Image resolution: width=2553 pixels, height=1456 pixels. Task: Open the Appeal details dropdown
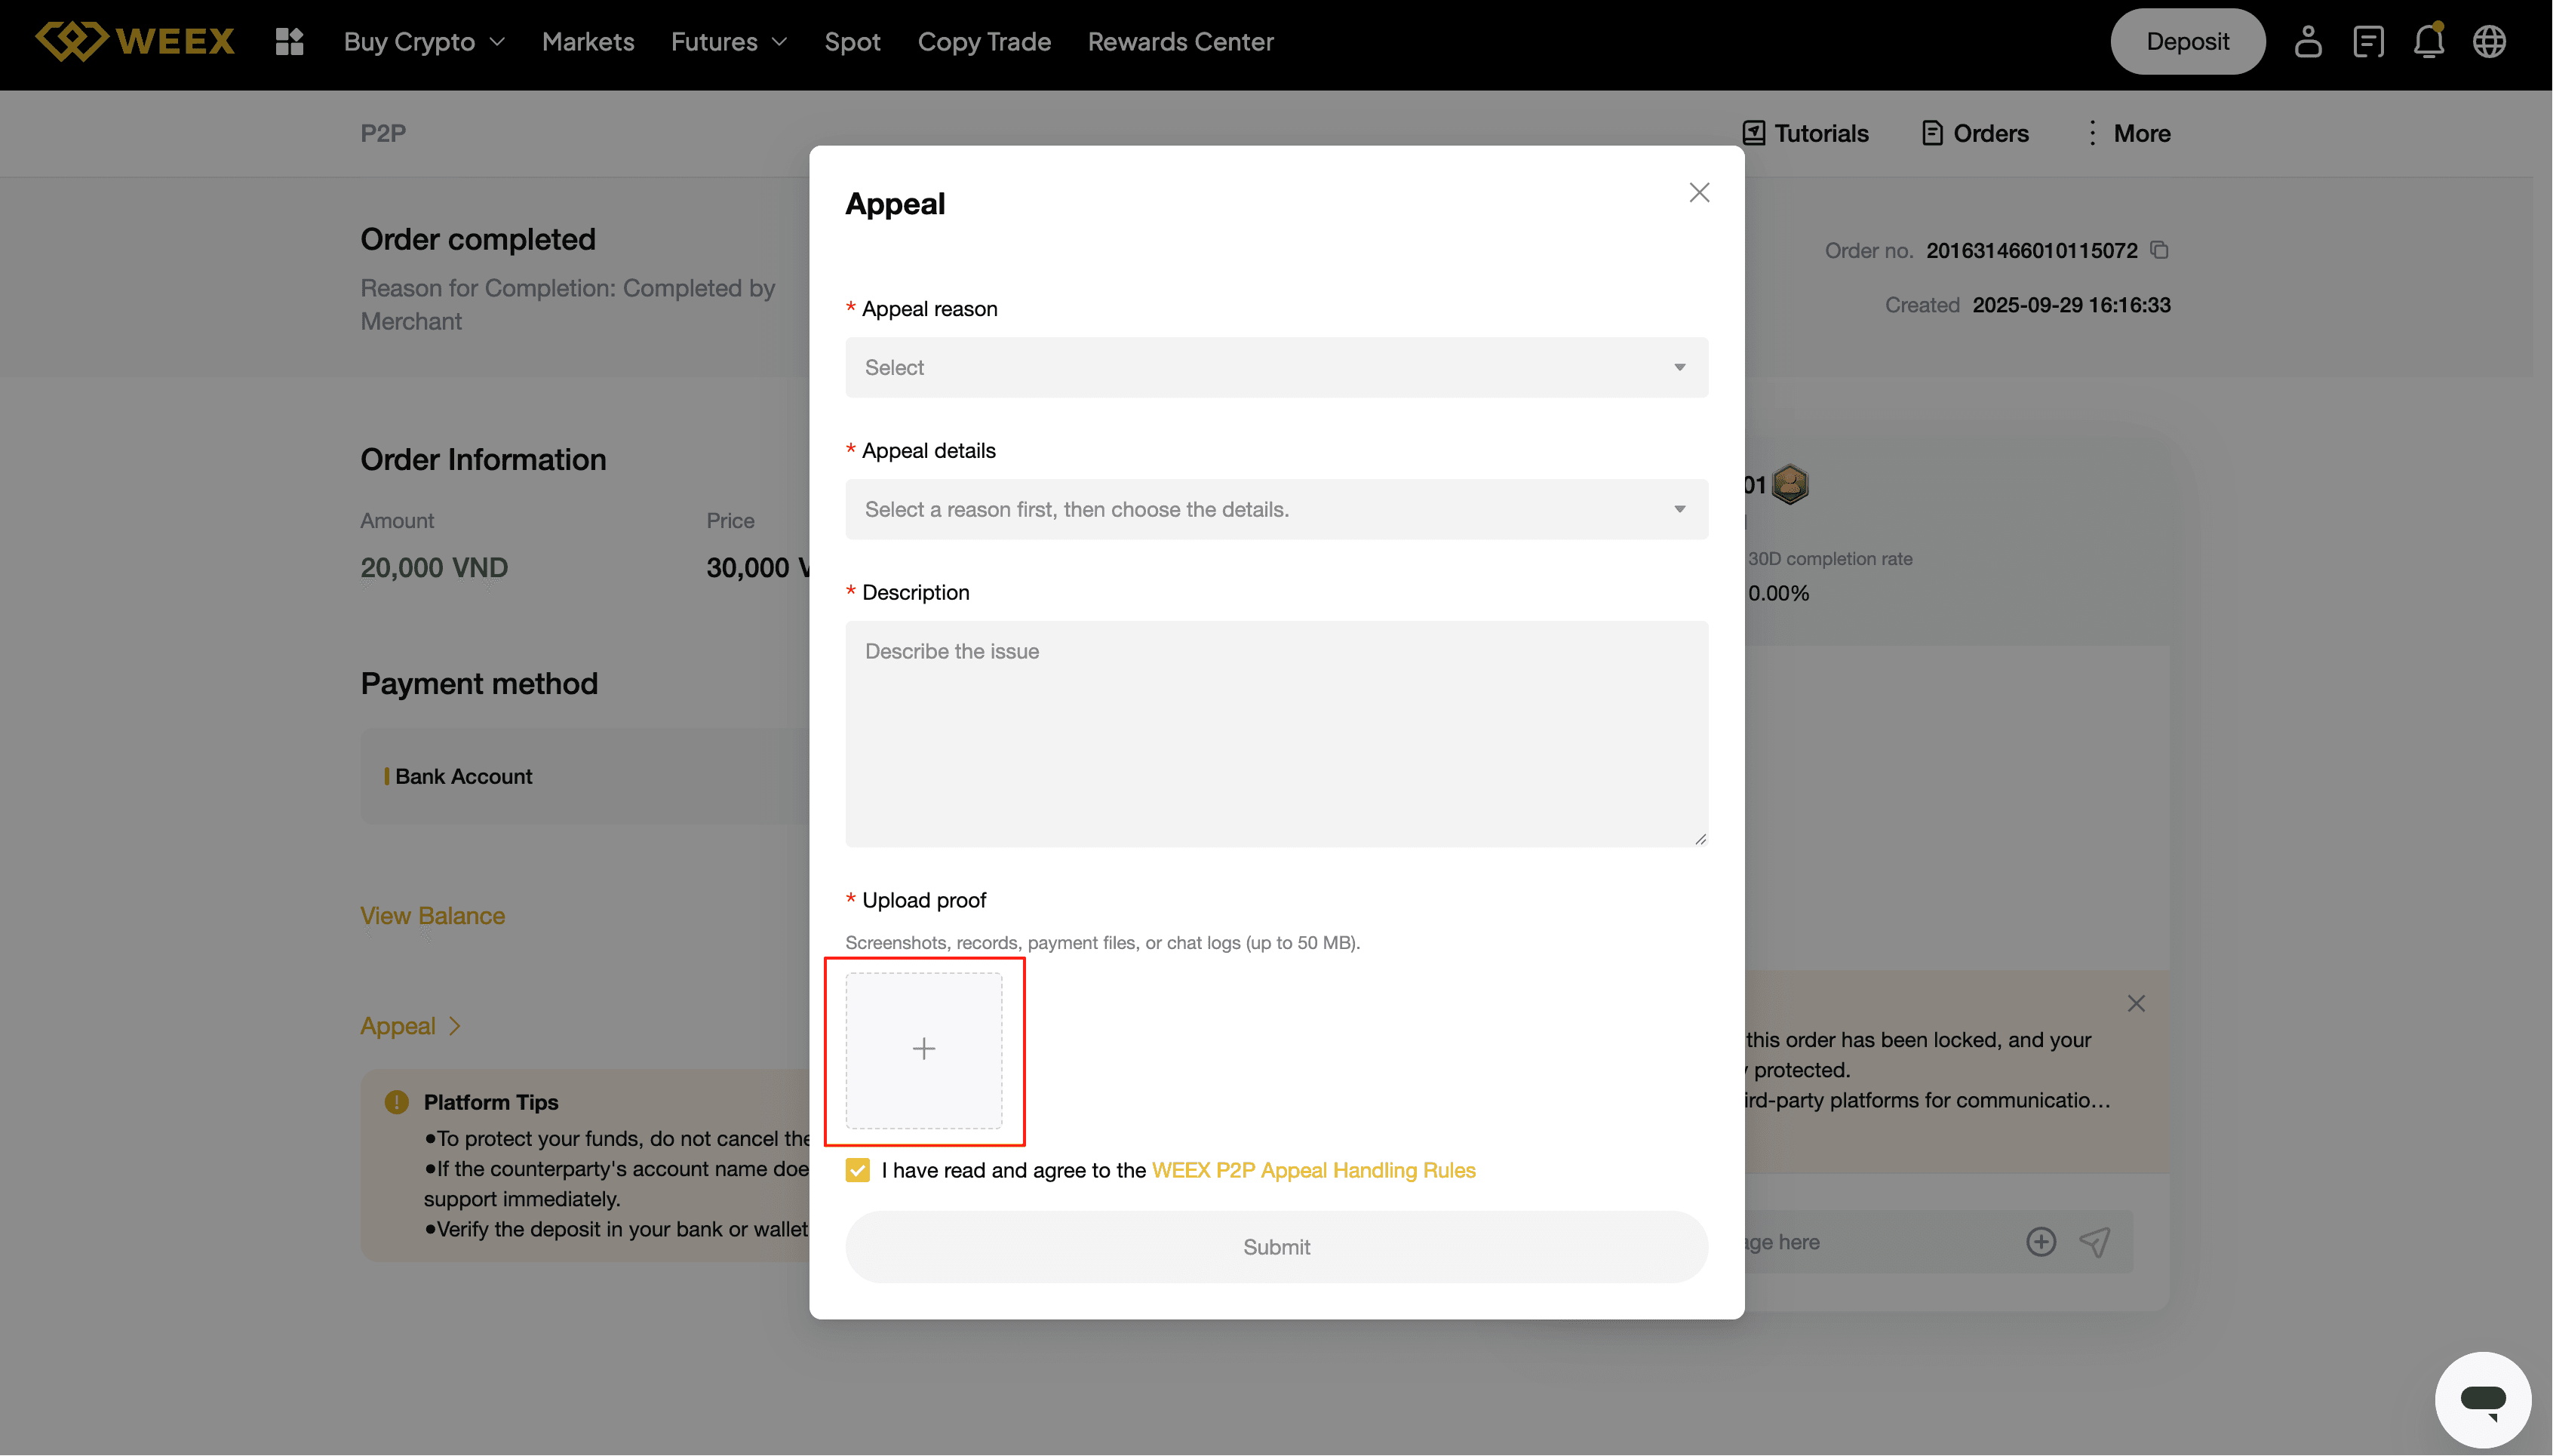pyautogui.click(x=1276, y=509)
